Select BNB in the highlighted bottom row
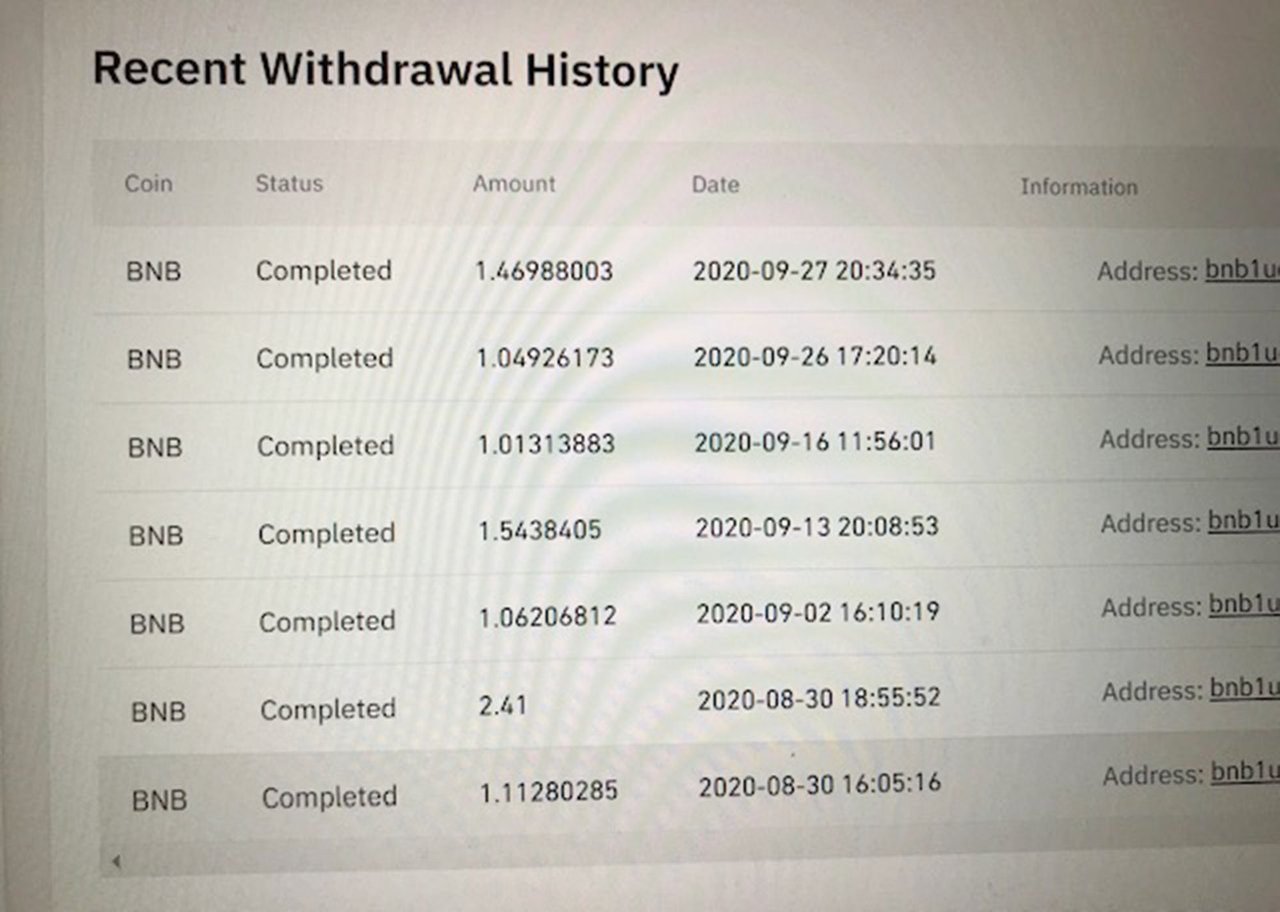Viewport: 1280px width, 912px height. click(159, 800)
